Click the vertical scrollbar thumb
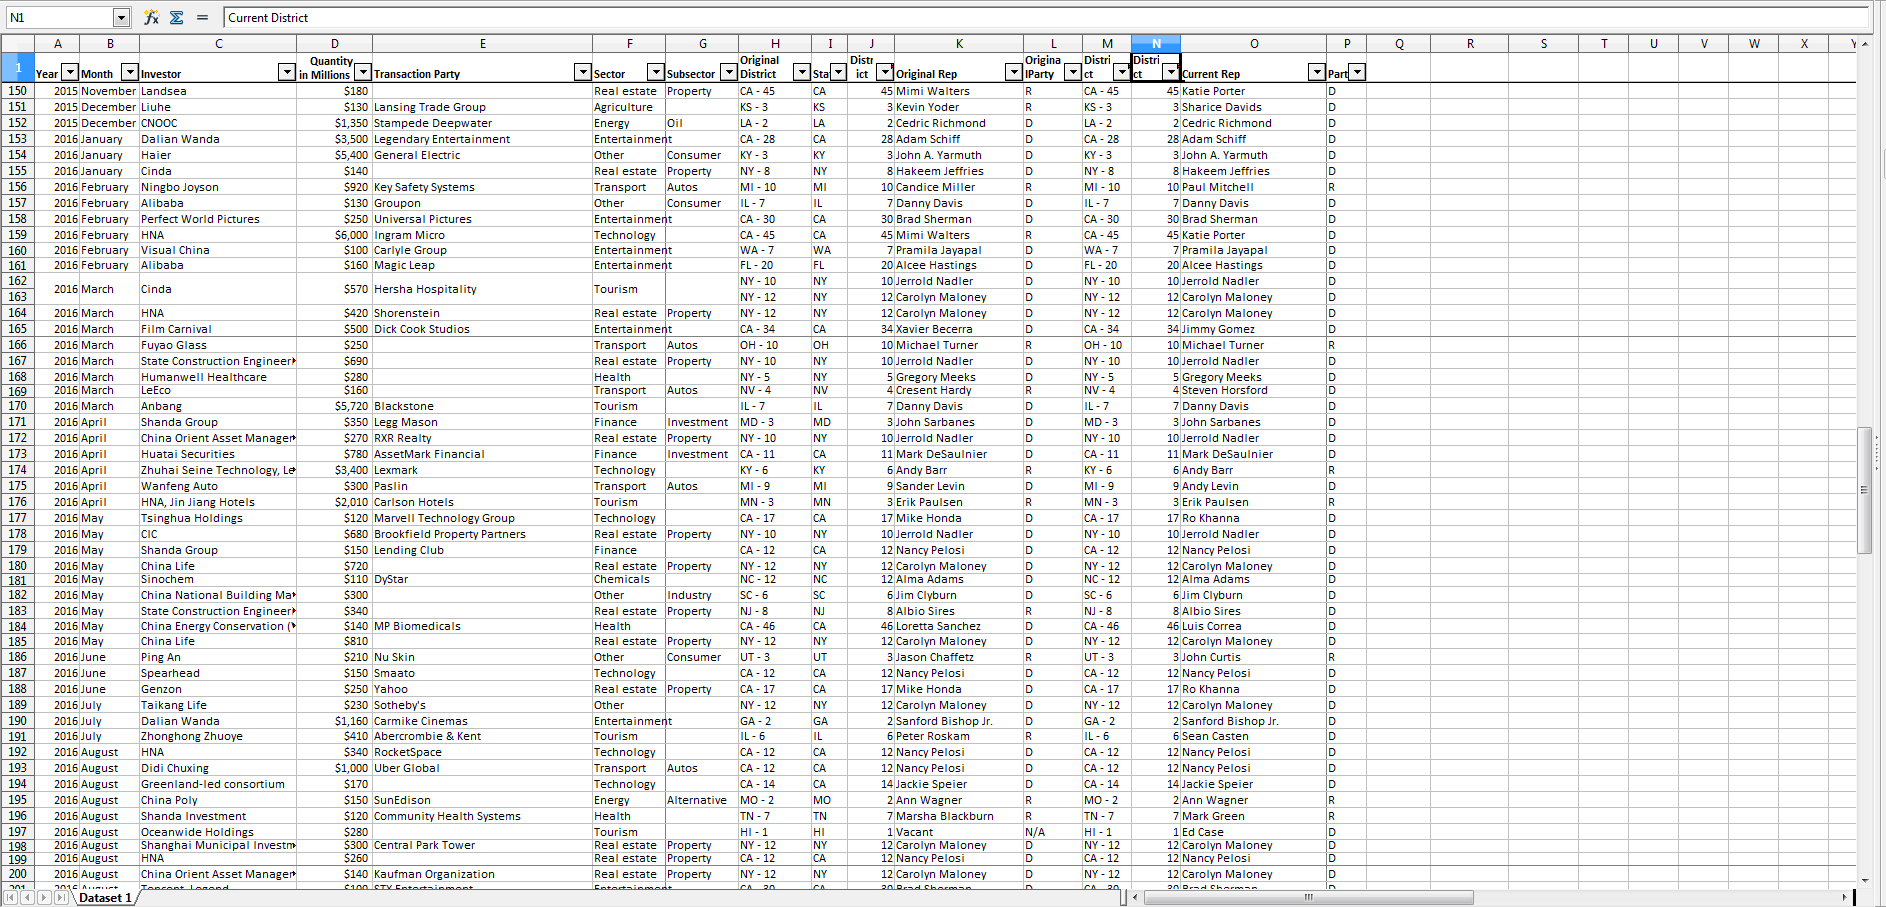 pyautogui.click(x=1864, y=490)
